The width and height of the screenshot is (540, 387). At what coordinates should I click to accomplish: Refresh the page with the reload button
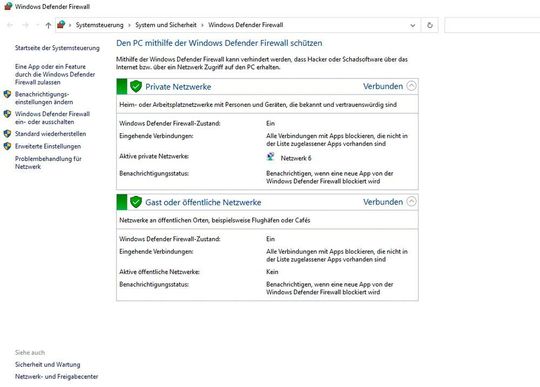point(429,25)
